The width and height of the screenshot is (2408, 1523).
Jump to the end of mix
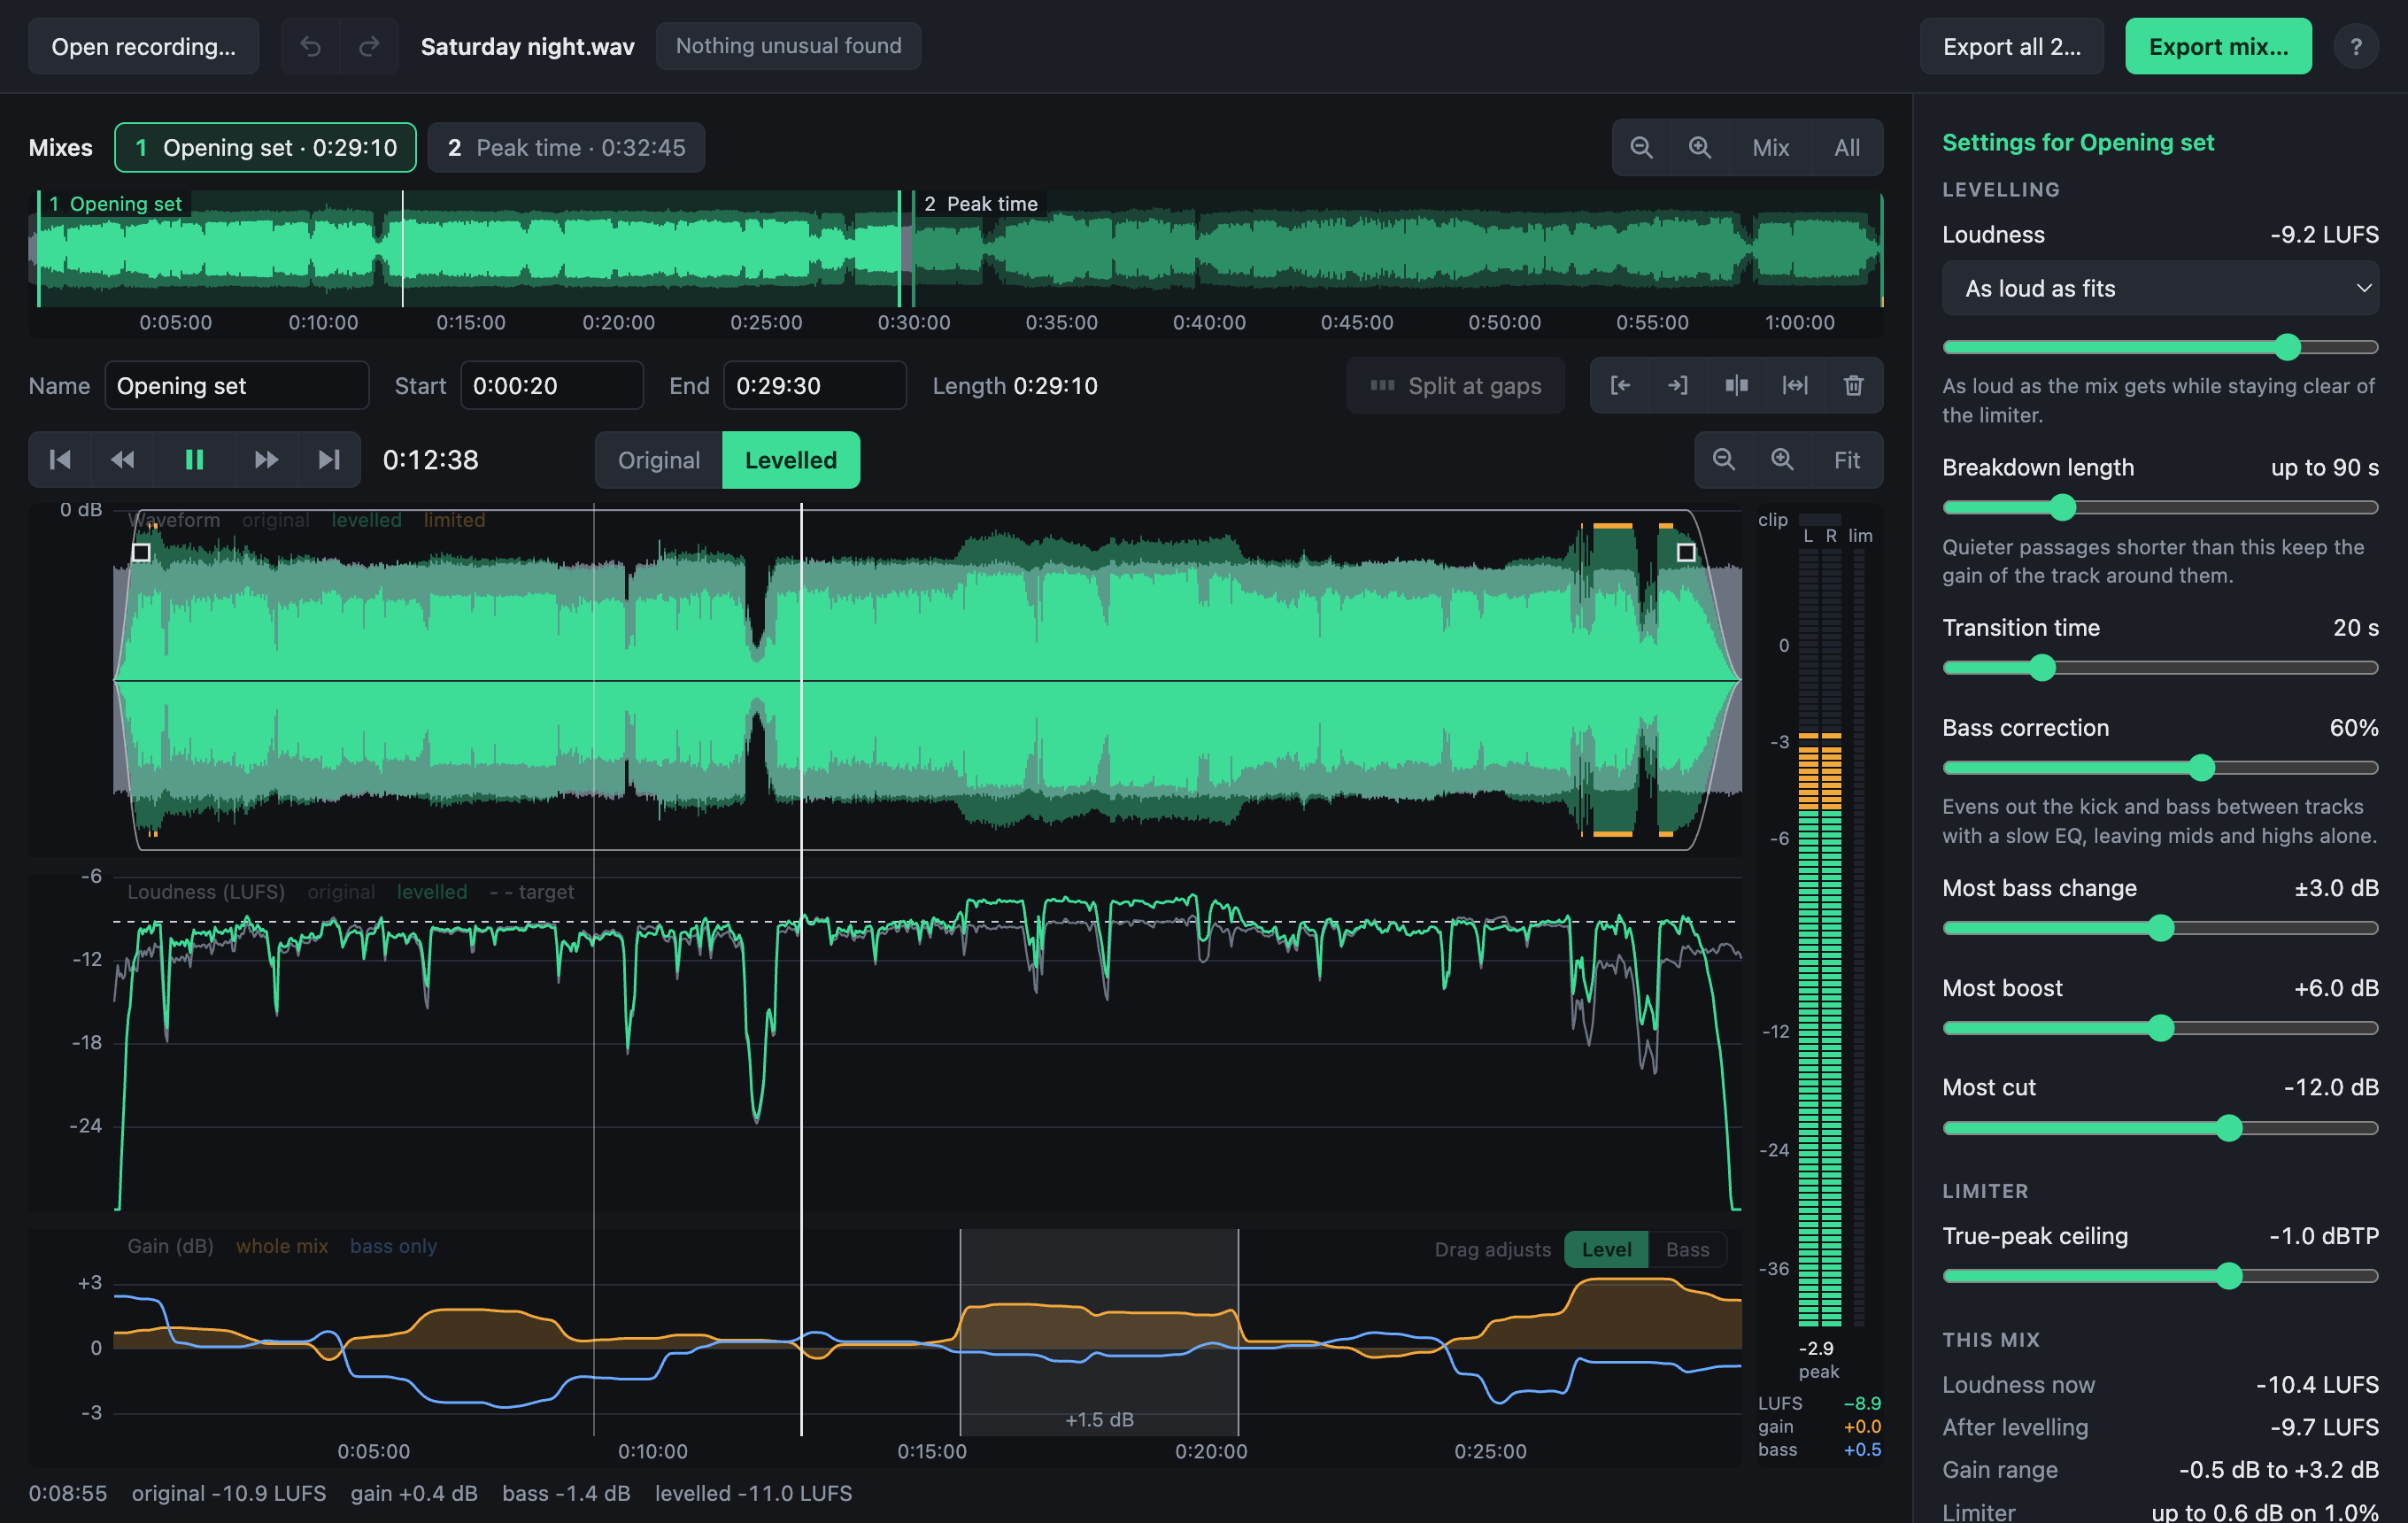pyautogui.click(x=329, y=460)
